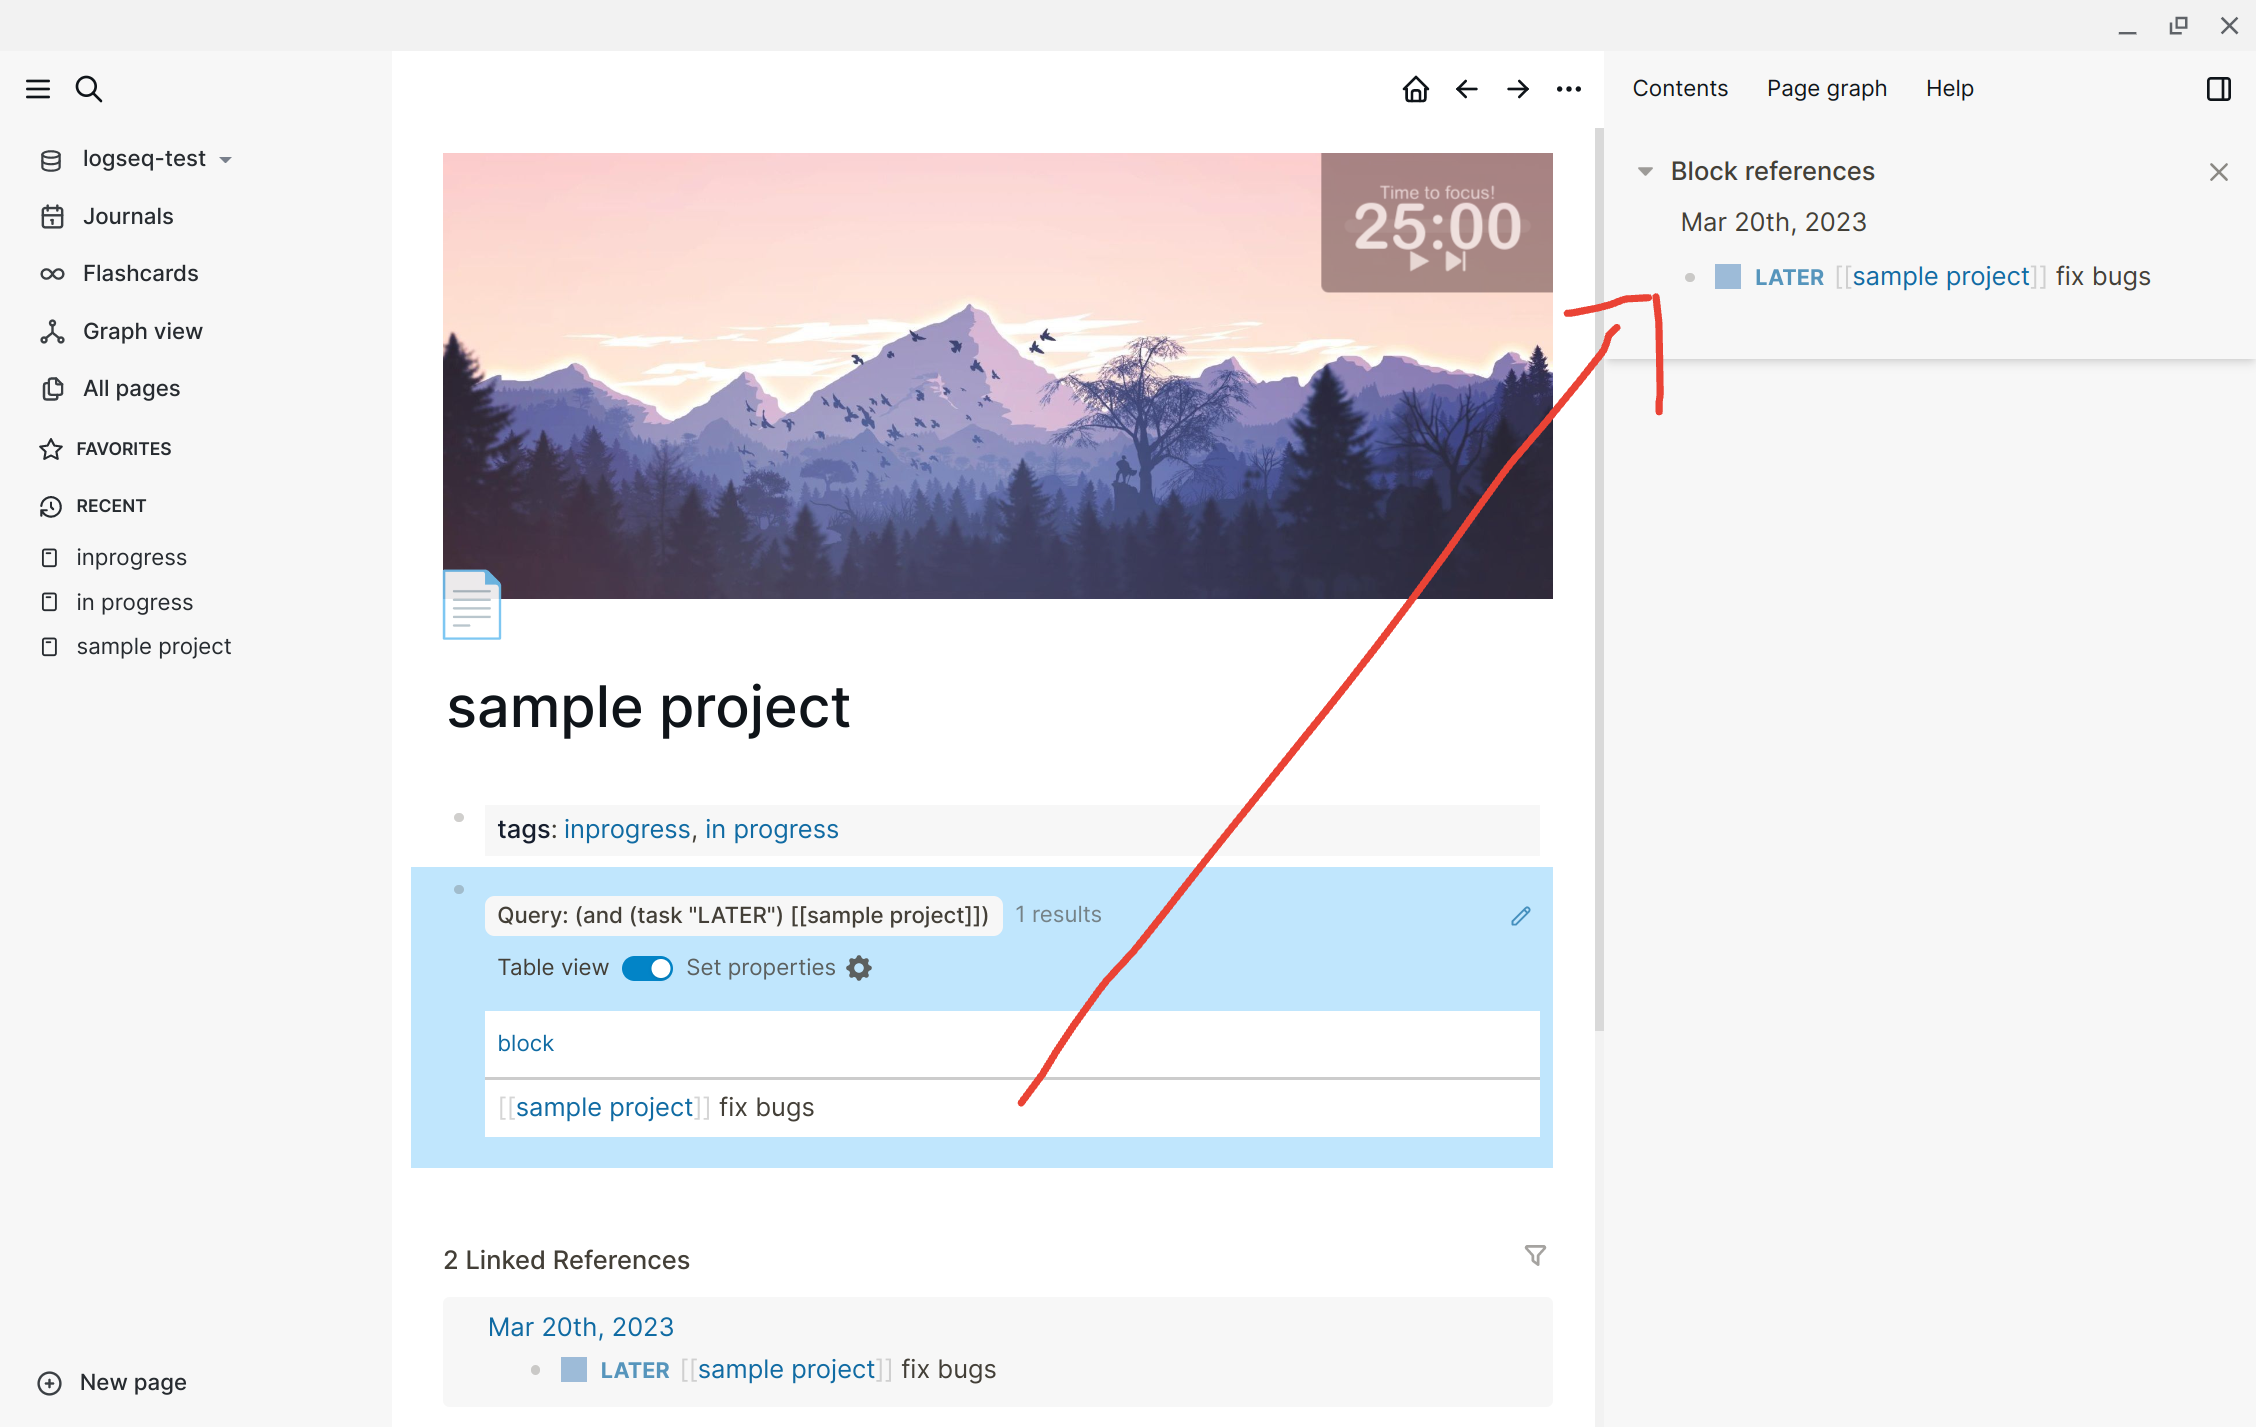Open Flashcards
The height and width of the screenshot is (1428, 2256).
point(140,273)
